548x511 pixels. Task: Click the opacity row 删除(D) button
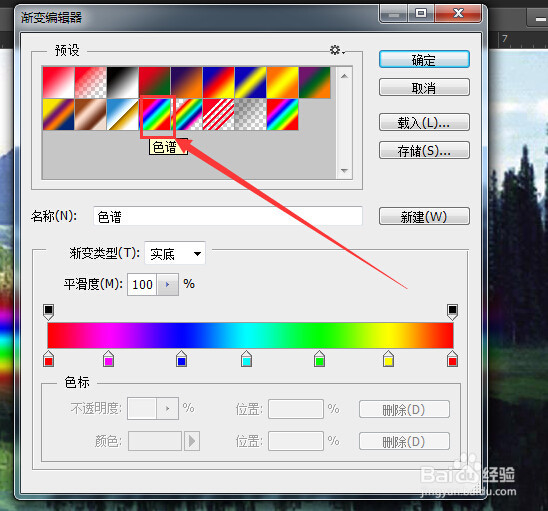404,409
